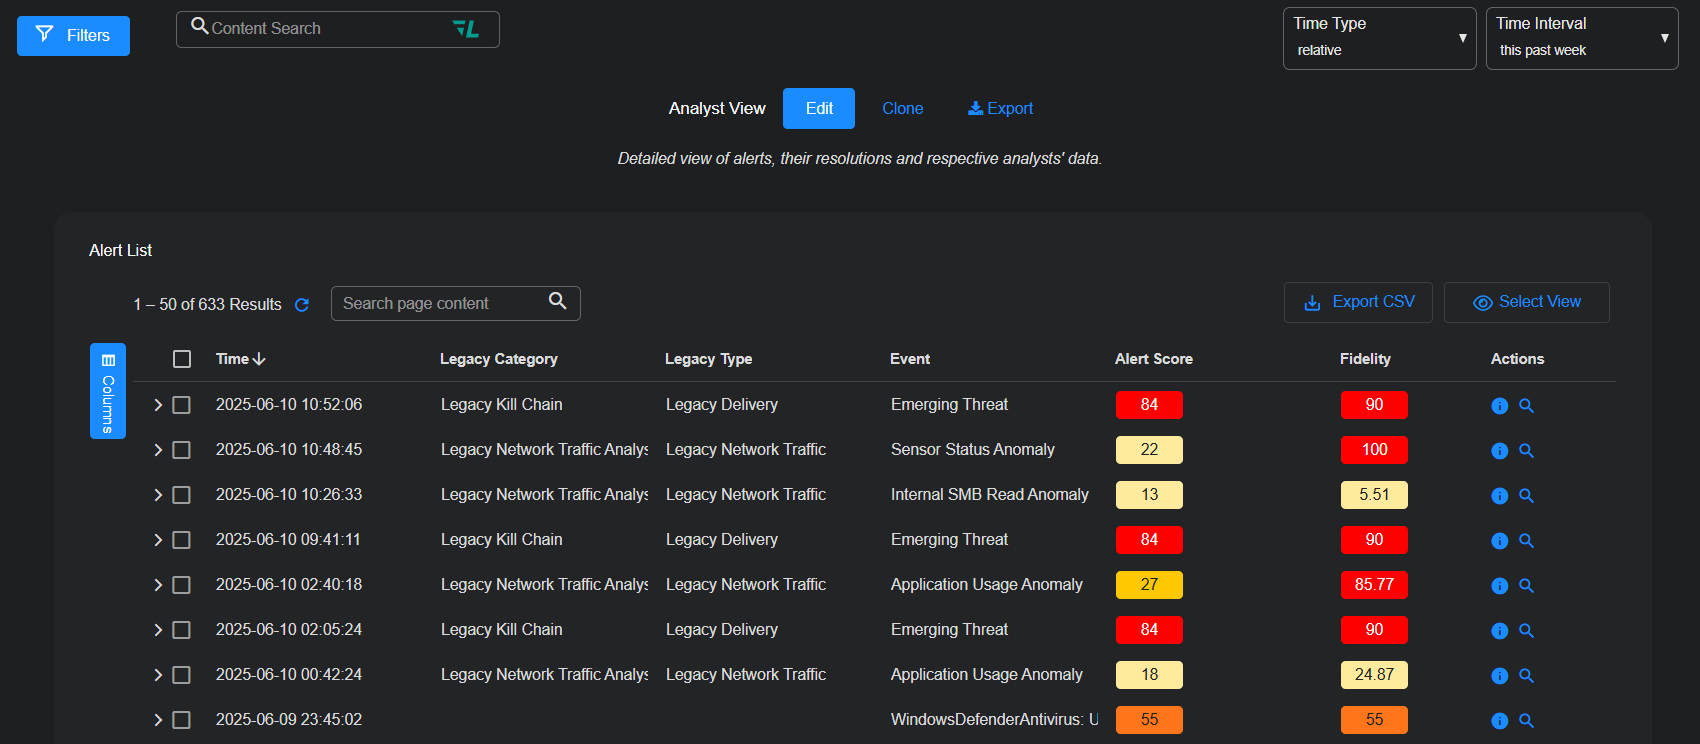Click the Clone link
Image resolution: width=1700 pixels, height=744 pixels.
(x=902, y=109)
